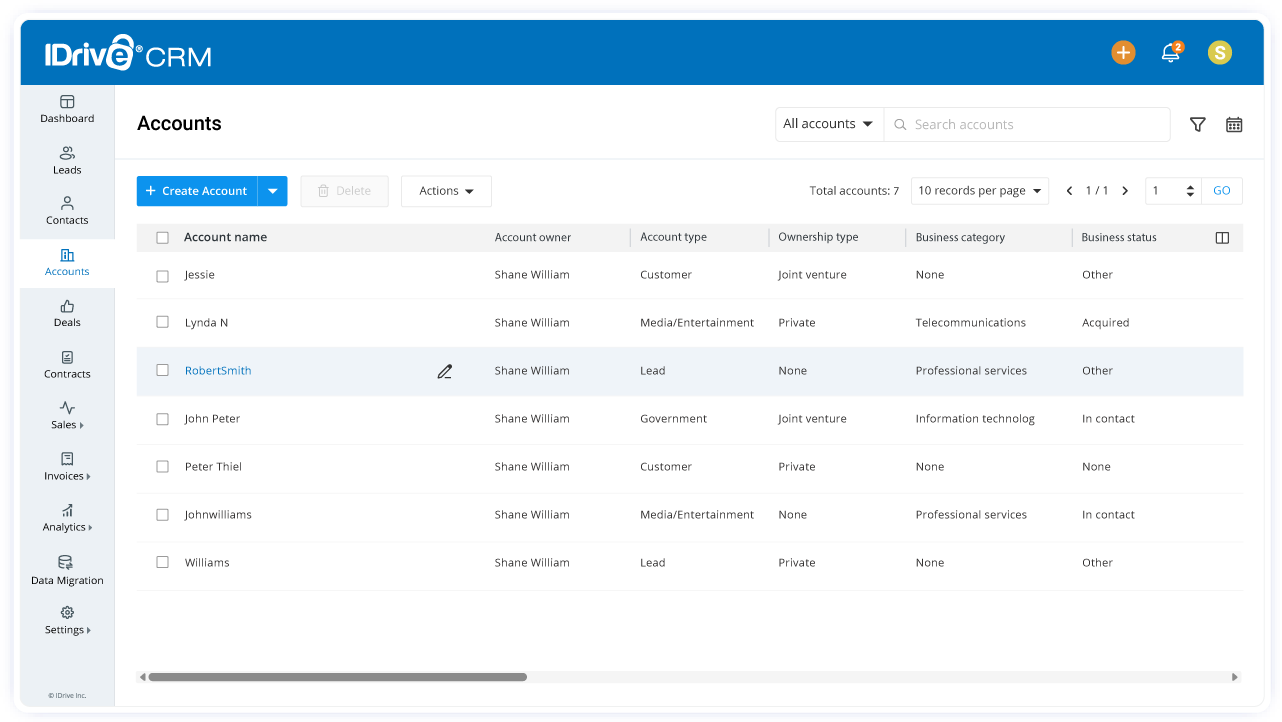Viewport: 1282px width, 722px height.
Task: Open the Actions dropdown menu
Action: click(446, 190)
